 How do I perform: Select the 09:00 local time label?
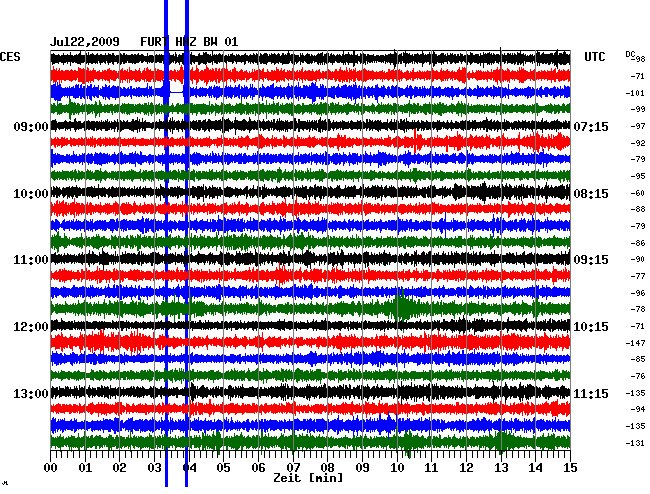(31, 126)
